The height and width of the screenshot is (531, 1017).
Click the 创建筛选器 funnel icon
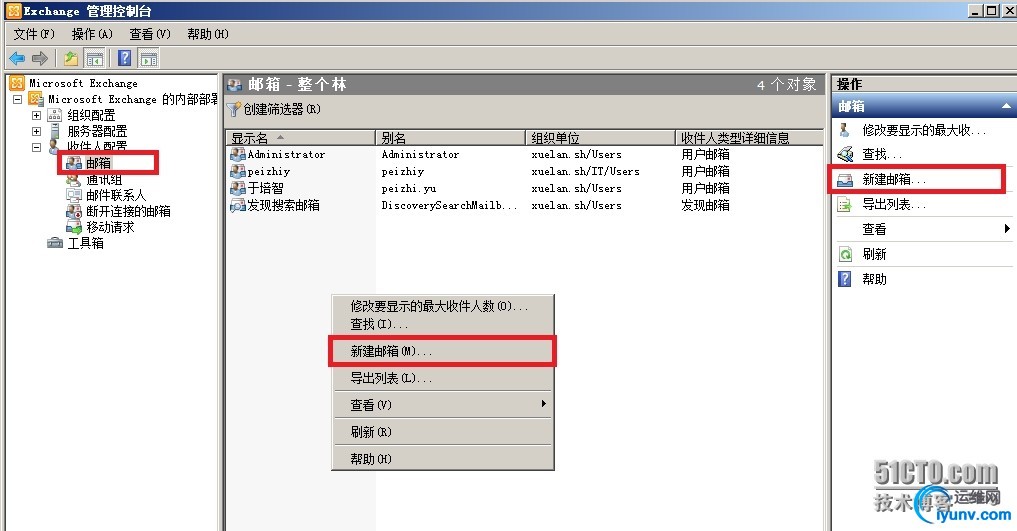click(233, 110)
